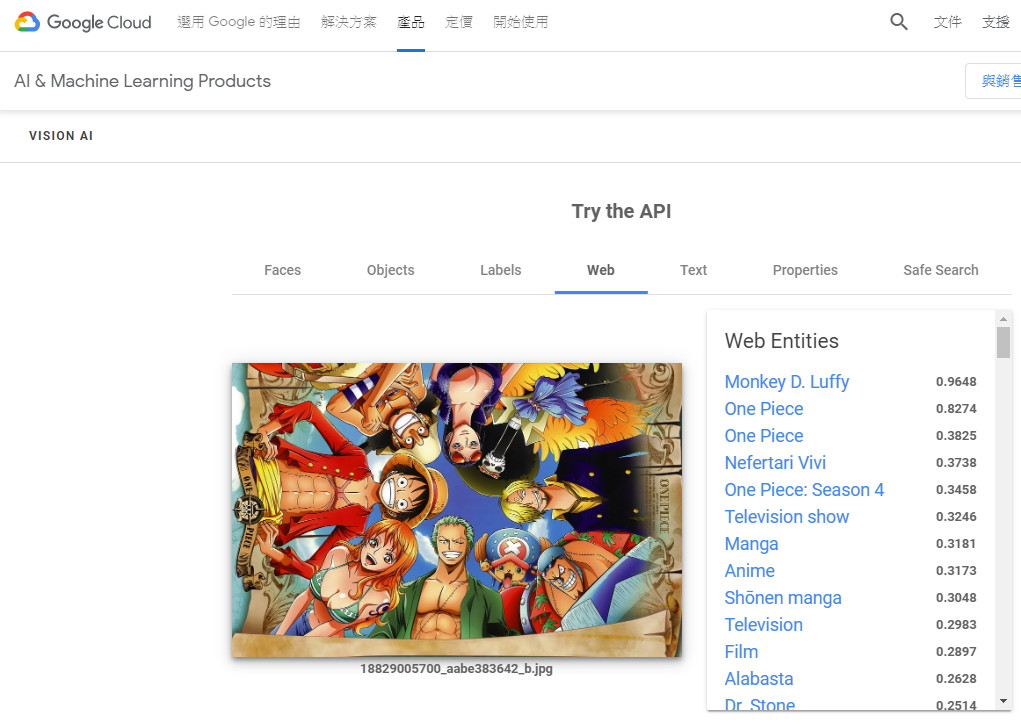The width and height of the screenshot is (1021, 728).
Task: Select the Web tab
Action: coord(601,270)
